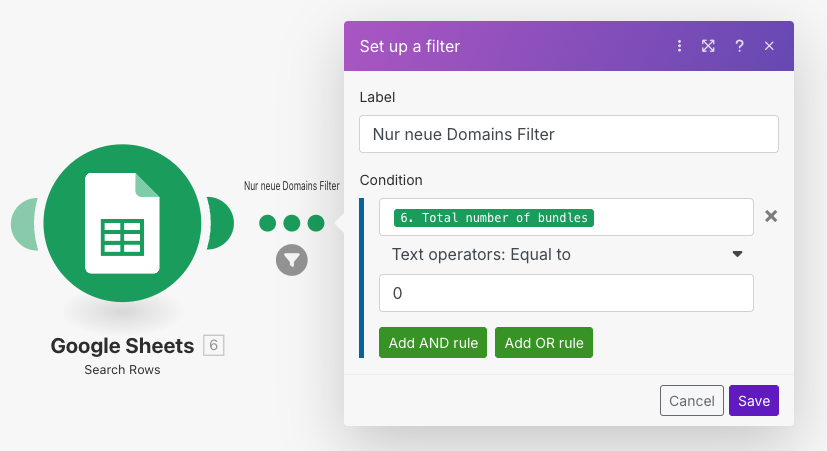Screen dimensions: 827x451
Task: Click the value field containing 0
Action: click(566, 293)
